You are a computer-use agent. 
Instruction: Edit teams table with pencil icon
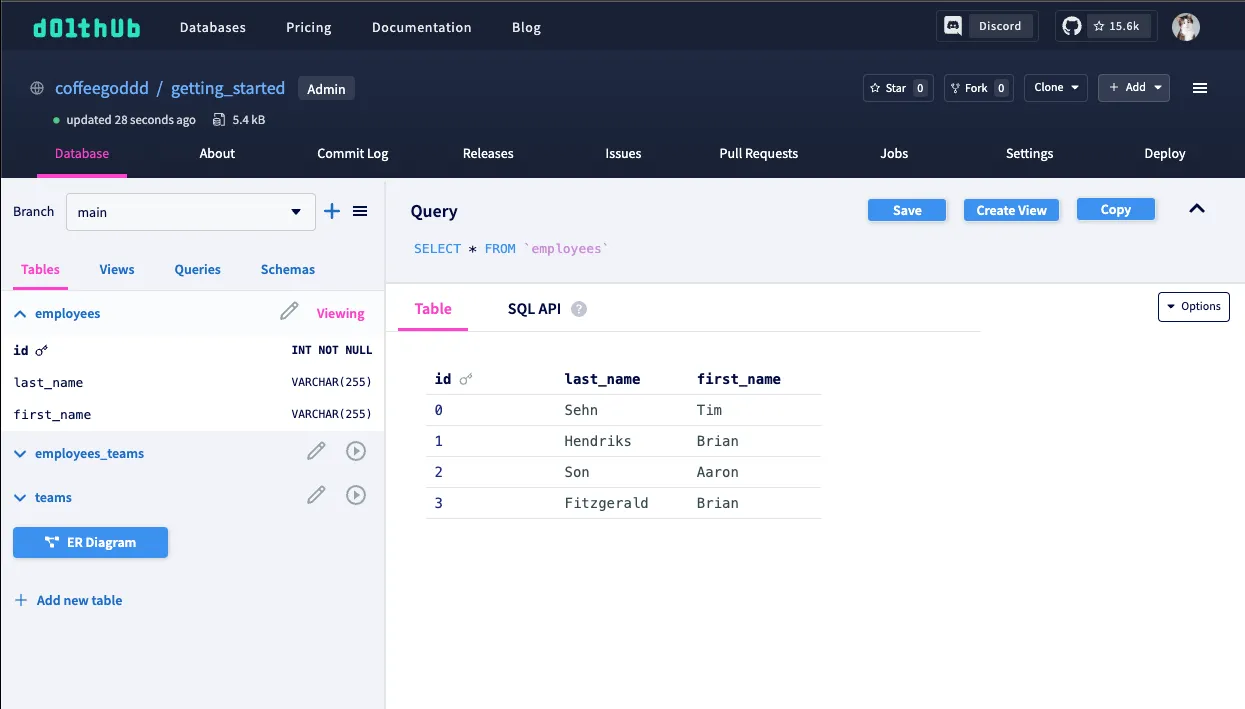(316, 495)
